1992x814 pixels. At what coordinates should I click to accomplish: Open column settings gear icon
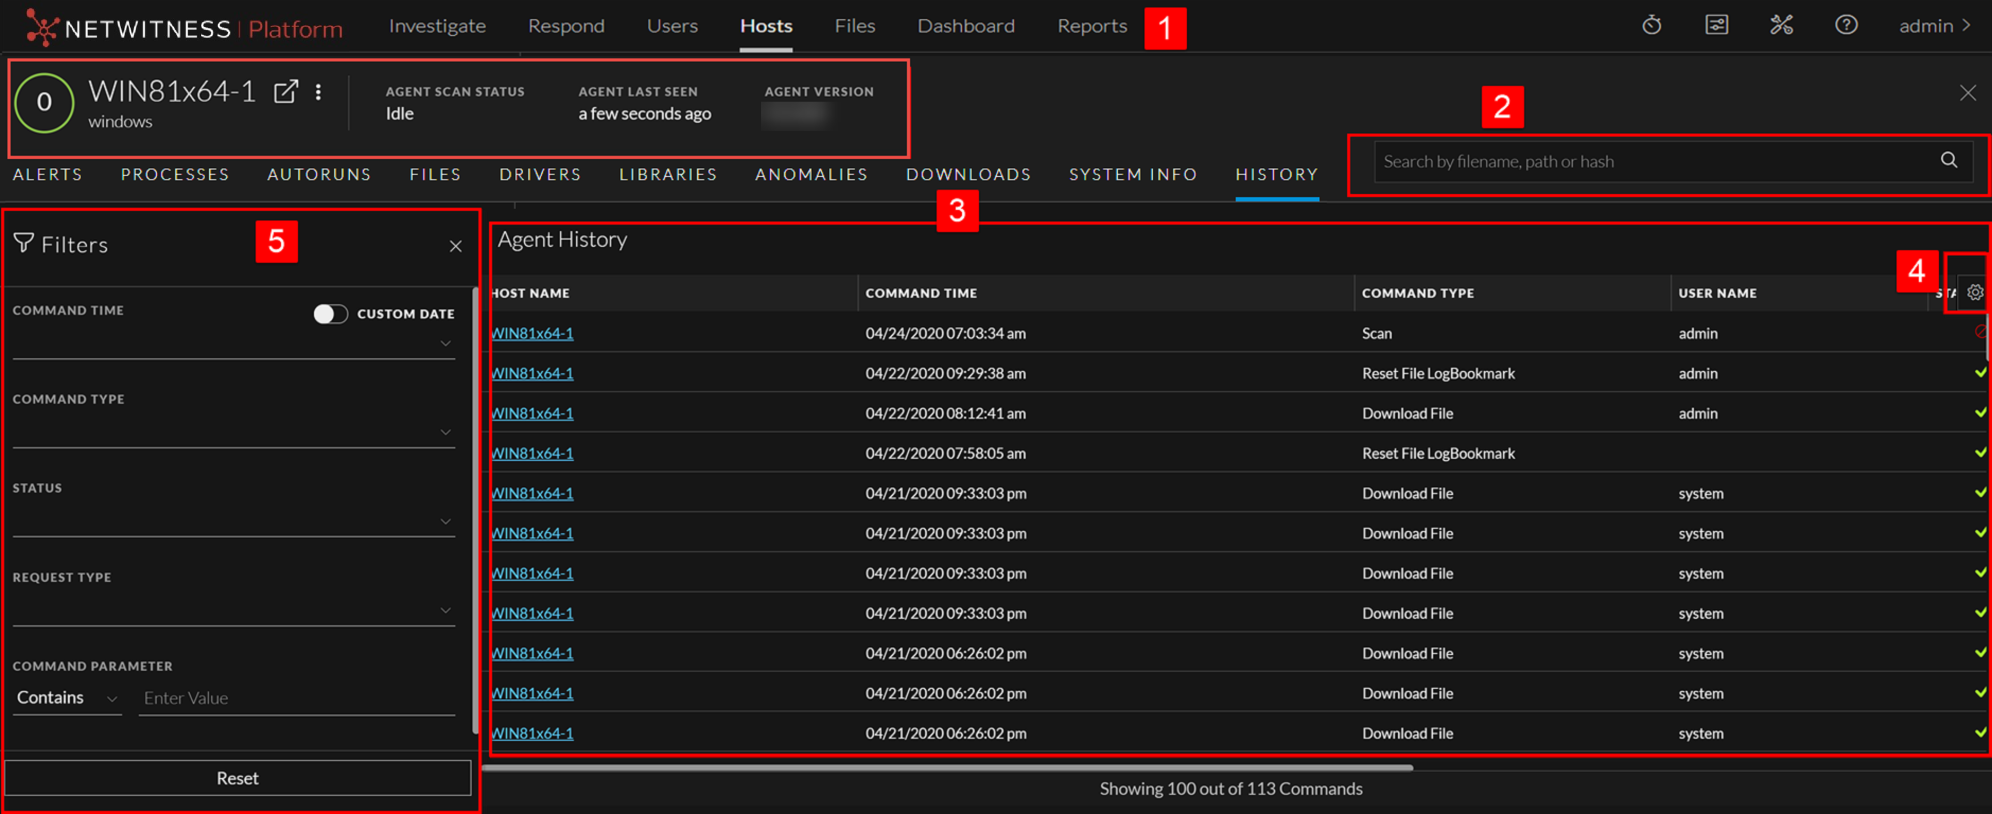click(1975, 292)
